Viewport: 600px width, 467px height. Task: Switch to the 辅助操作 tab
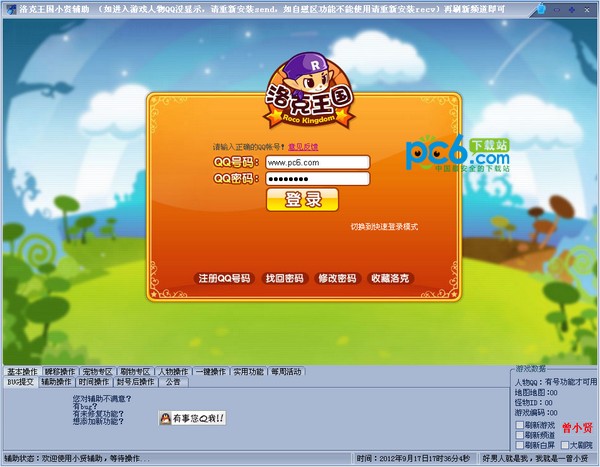point(56,382)
